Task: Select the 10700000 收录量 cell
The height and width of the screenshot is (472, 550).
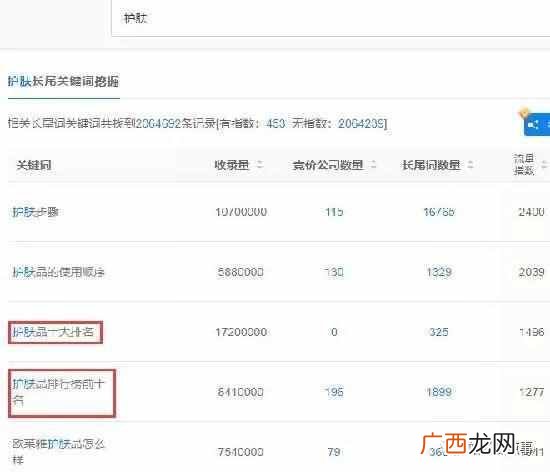Action: pyautogui.click(x=241, y=212)
